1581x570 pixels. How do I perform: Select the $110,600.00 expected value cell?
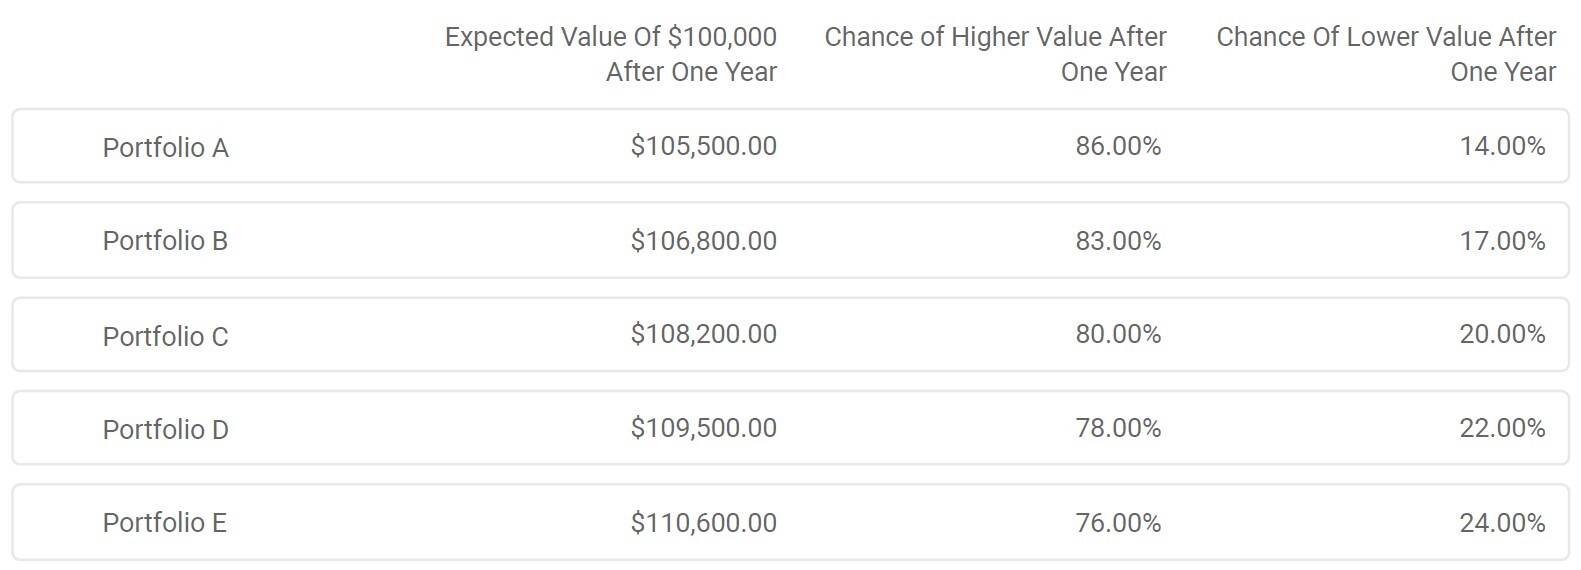click(704, 522)
